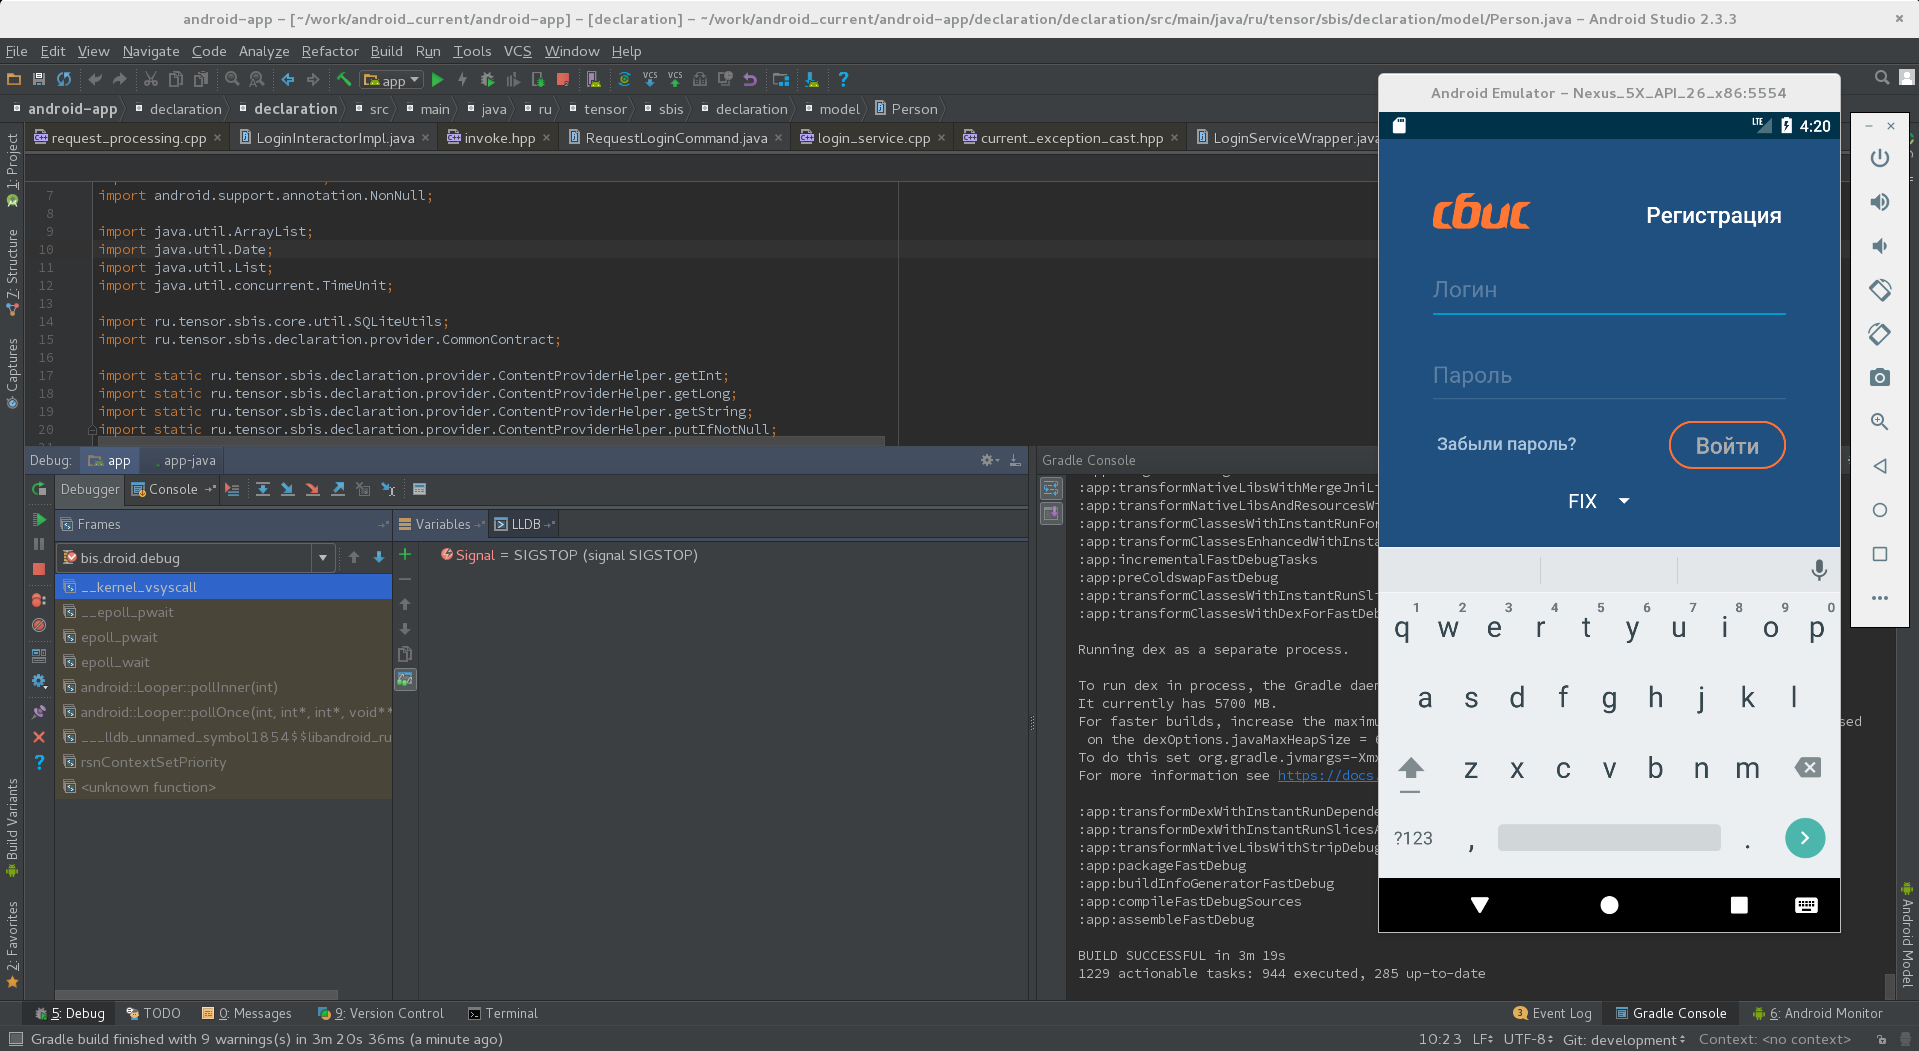1919x1051 pixels.
Task: Click the Debug app bug icon
Action: (x=487, y=79)
